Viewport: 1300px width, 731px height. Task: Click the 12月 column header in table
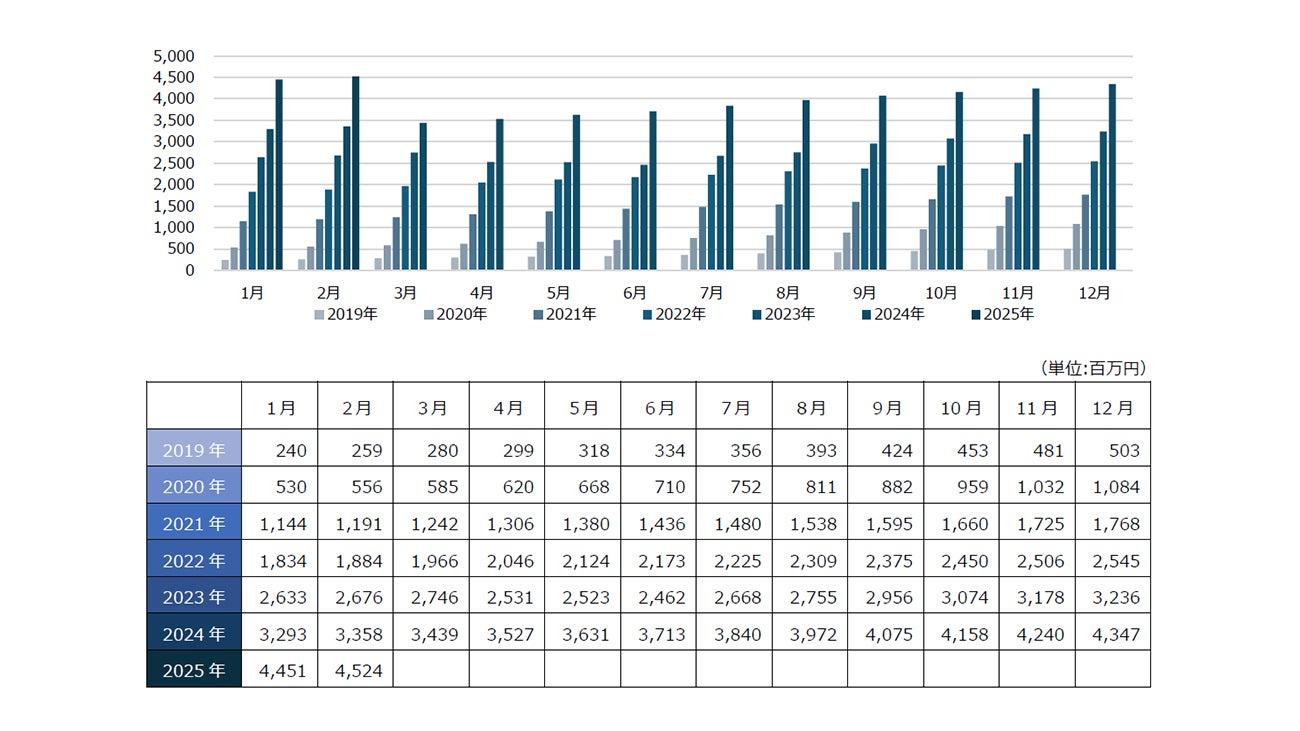(1113, 407)
